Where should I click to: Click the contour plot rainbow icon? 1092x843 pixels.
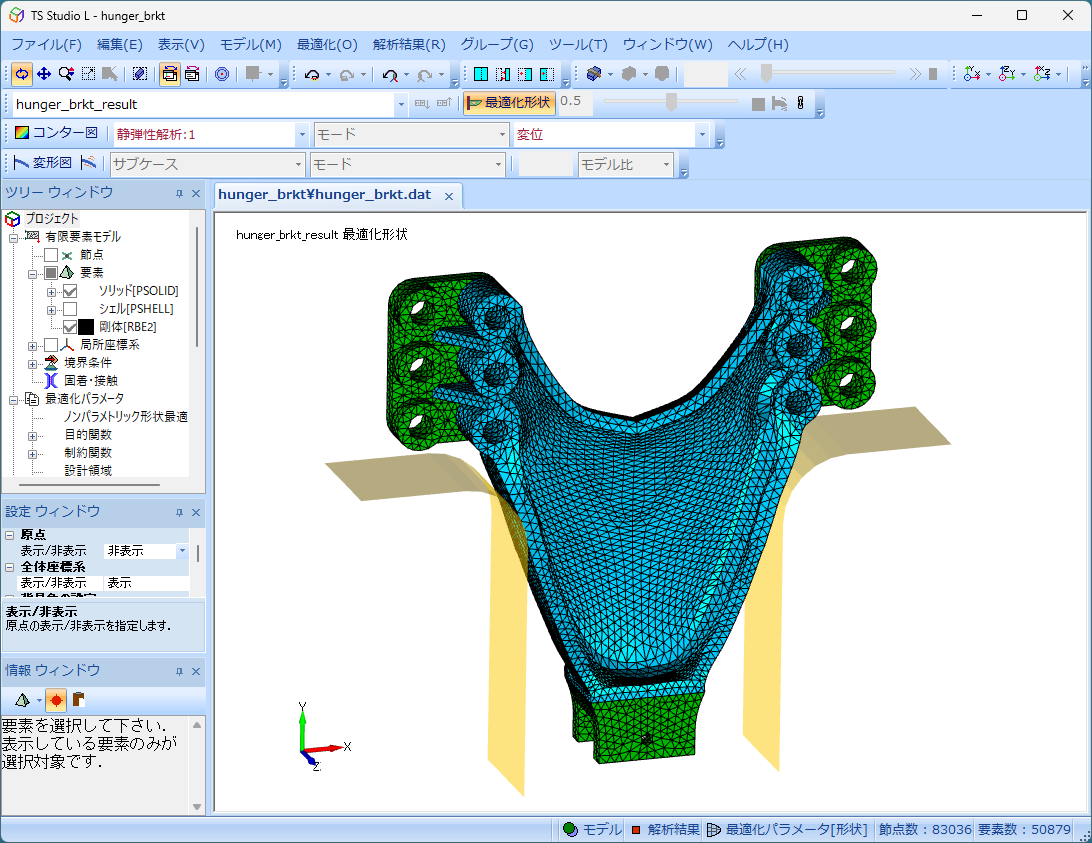[22, 132]
